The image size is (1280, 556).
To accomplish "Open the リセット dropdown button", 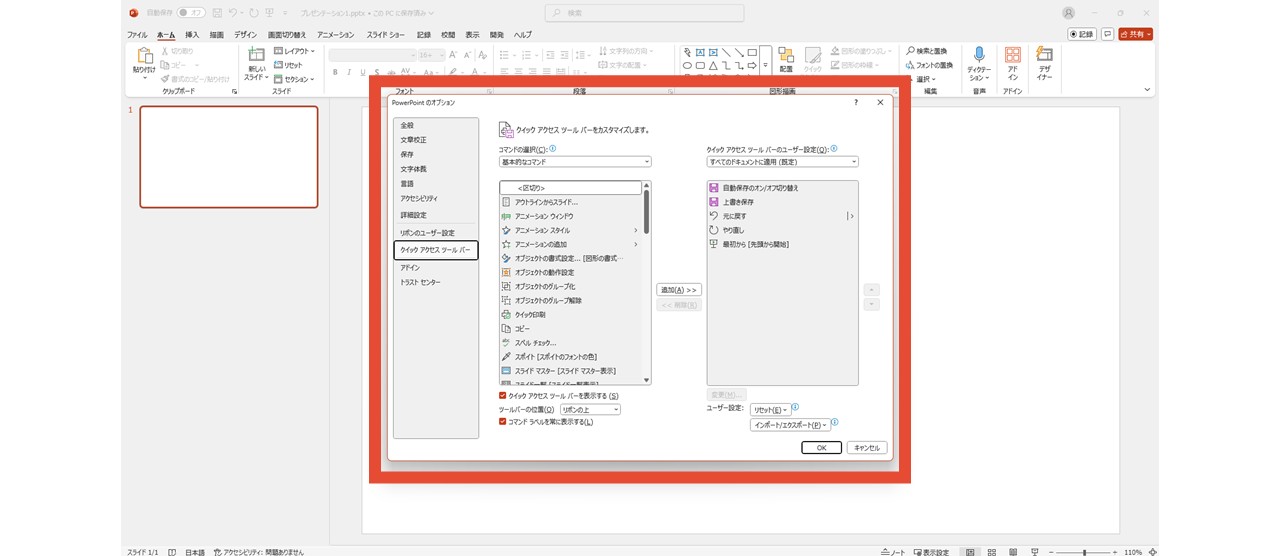I will pyautogui.click(x=770, y=409).
